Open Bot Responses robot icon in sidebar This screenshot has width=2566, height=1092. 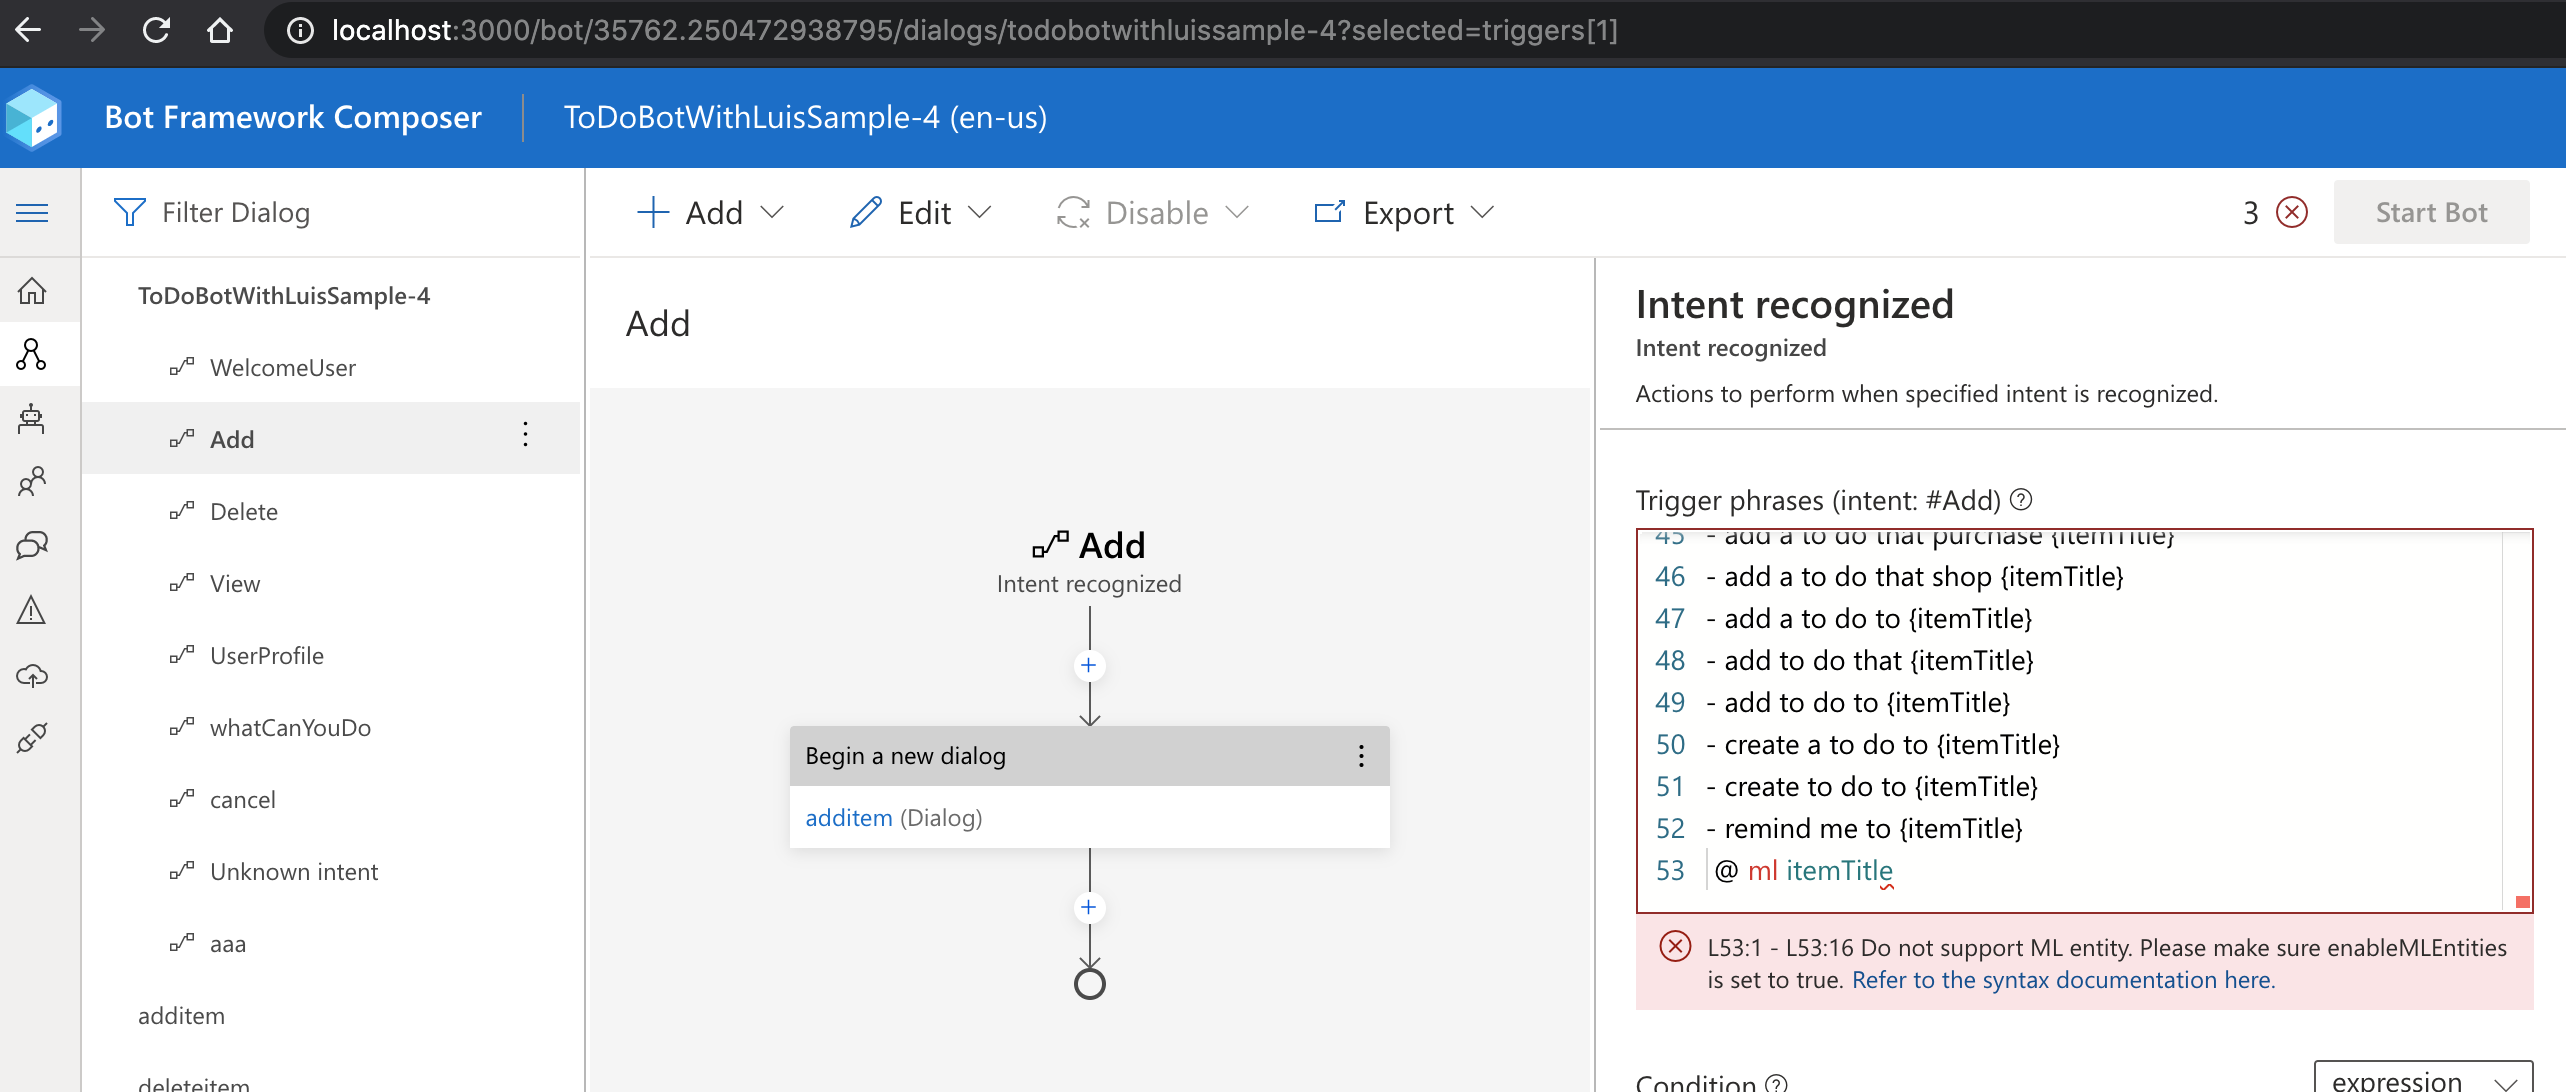click(32, 418)
